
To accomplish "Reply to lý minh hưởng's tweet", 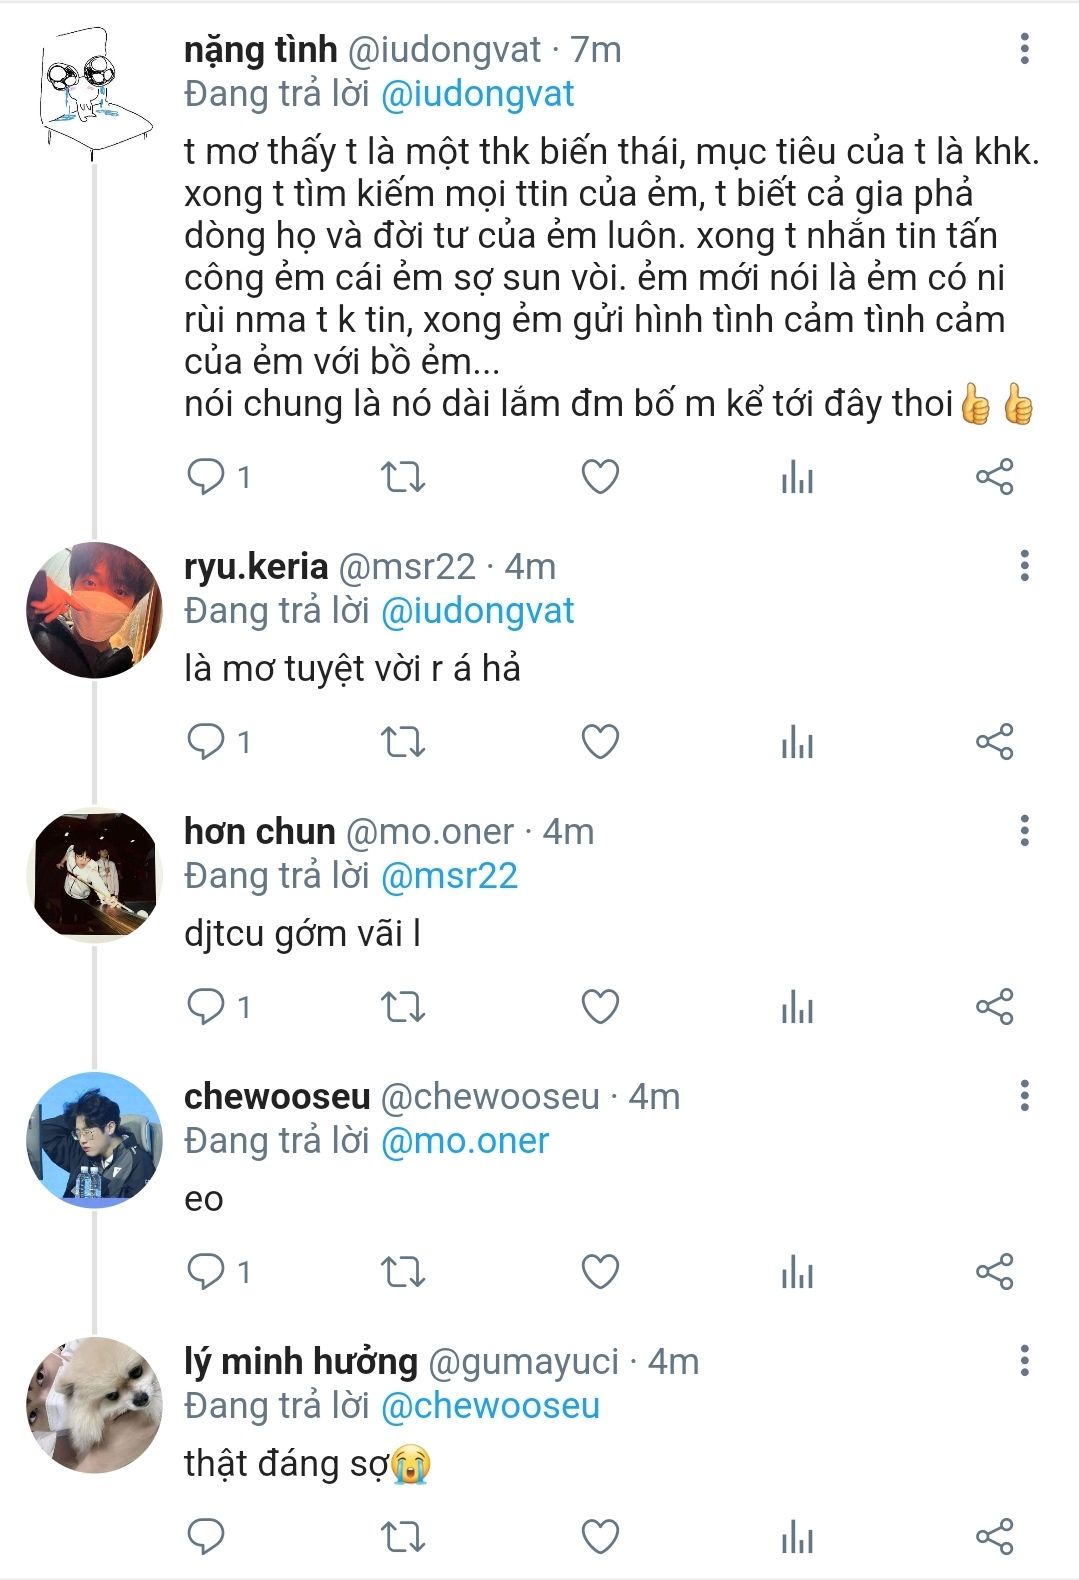I will [206, 1537].
